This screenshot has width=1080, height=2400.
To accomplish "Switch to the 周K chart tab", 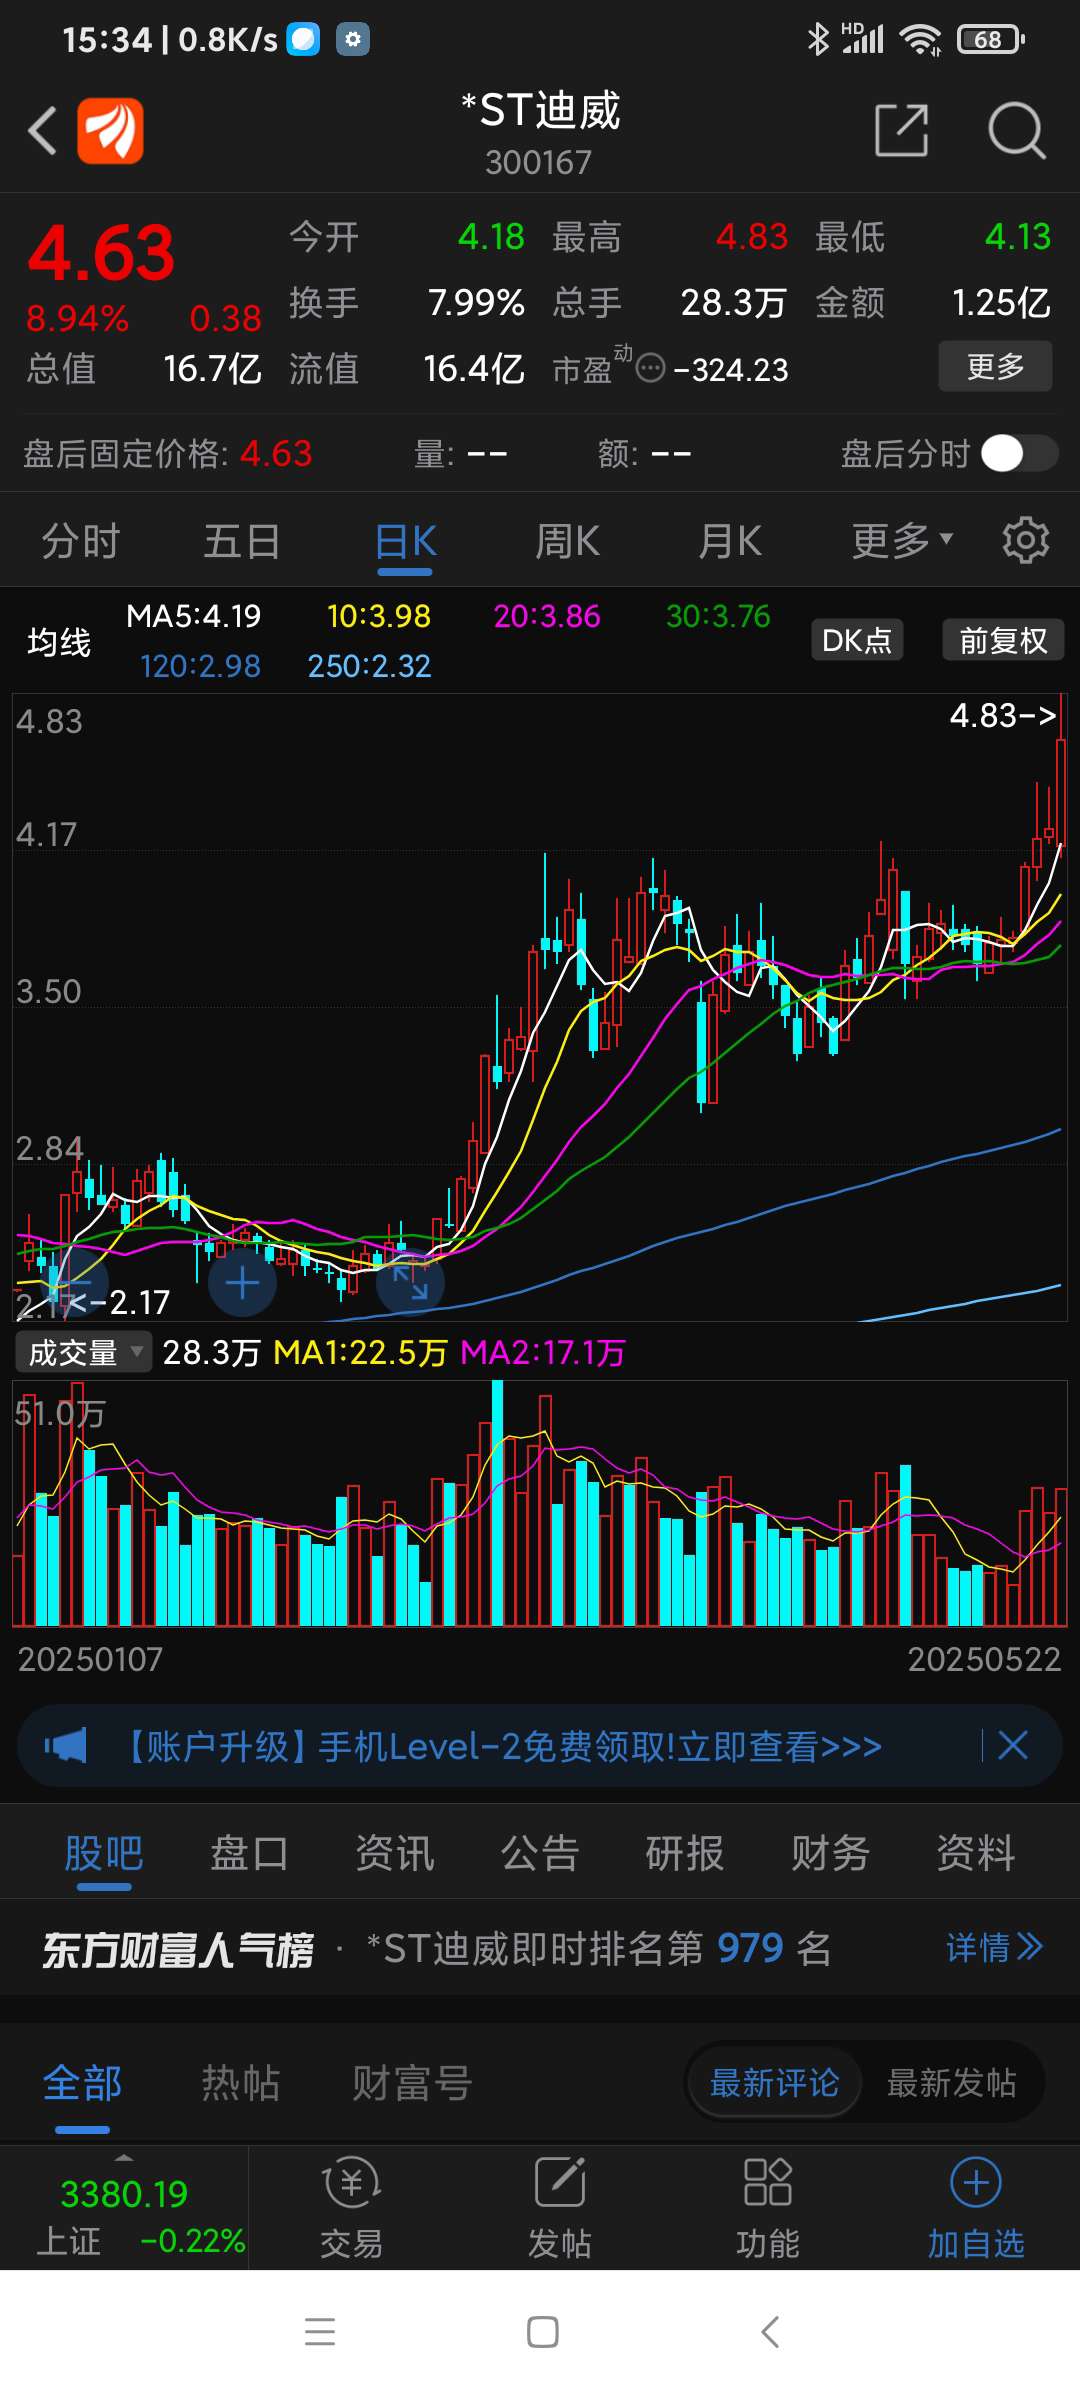I will coord(567,541).
